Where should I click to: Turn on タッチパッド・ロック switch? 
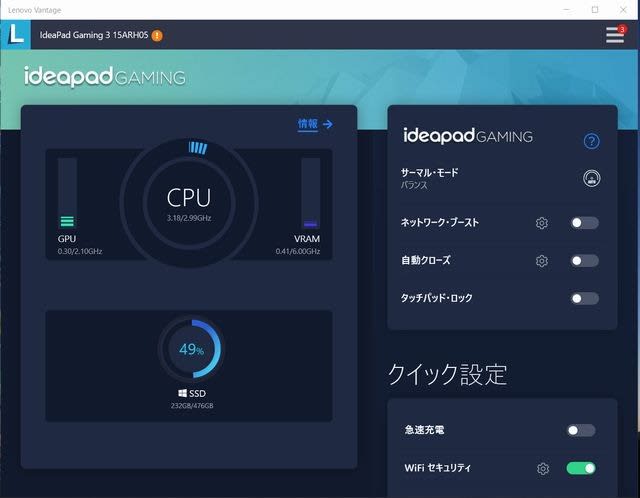(x=584, y=298)
